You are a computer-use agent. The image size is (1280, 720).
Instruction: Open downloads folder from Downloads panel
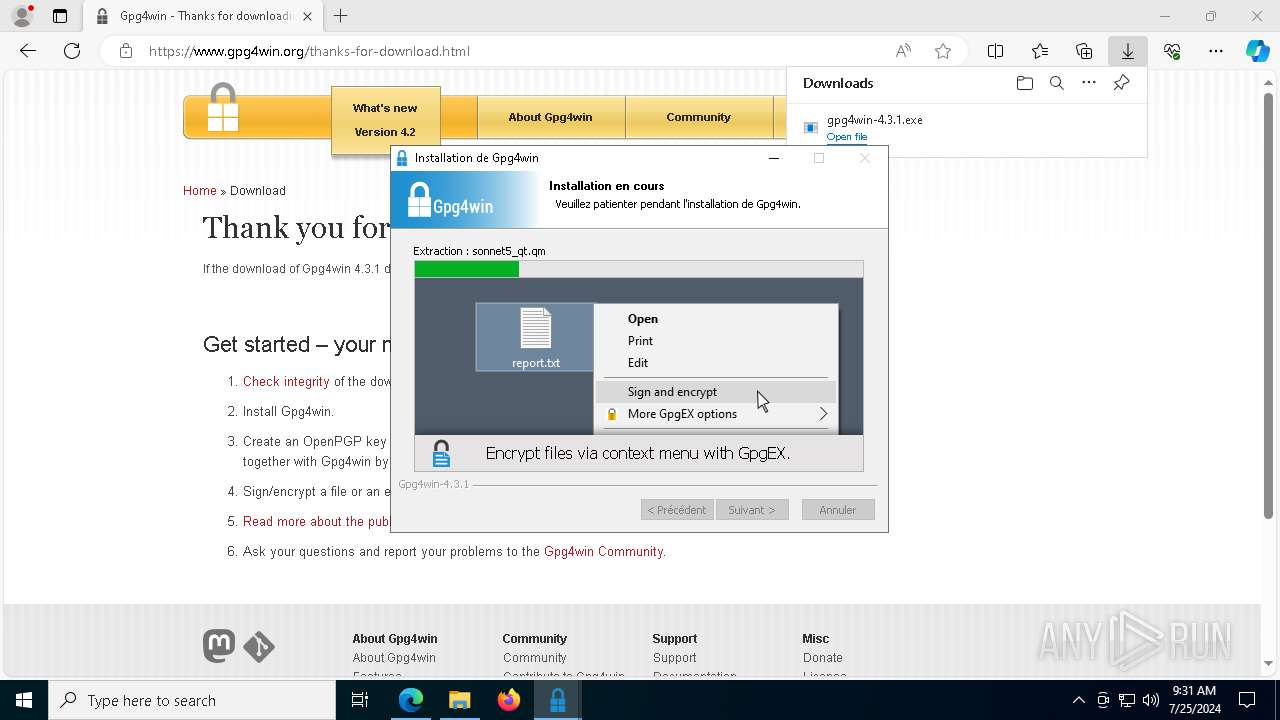[1024, 83]
